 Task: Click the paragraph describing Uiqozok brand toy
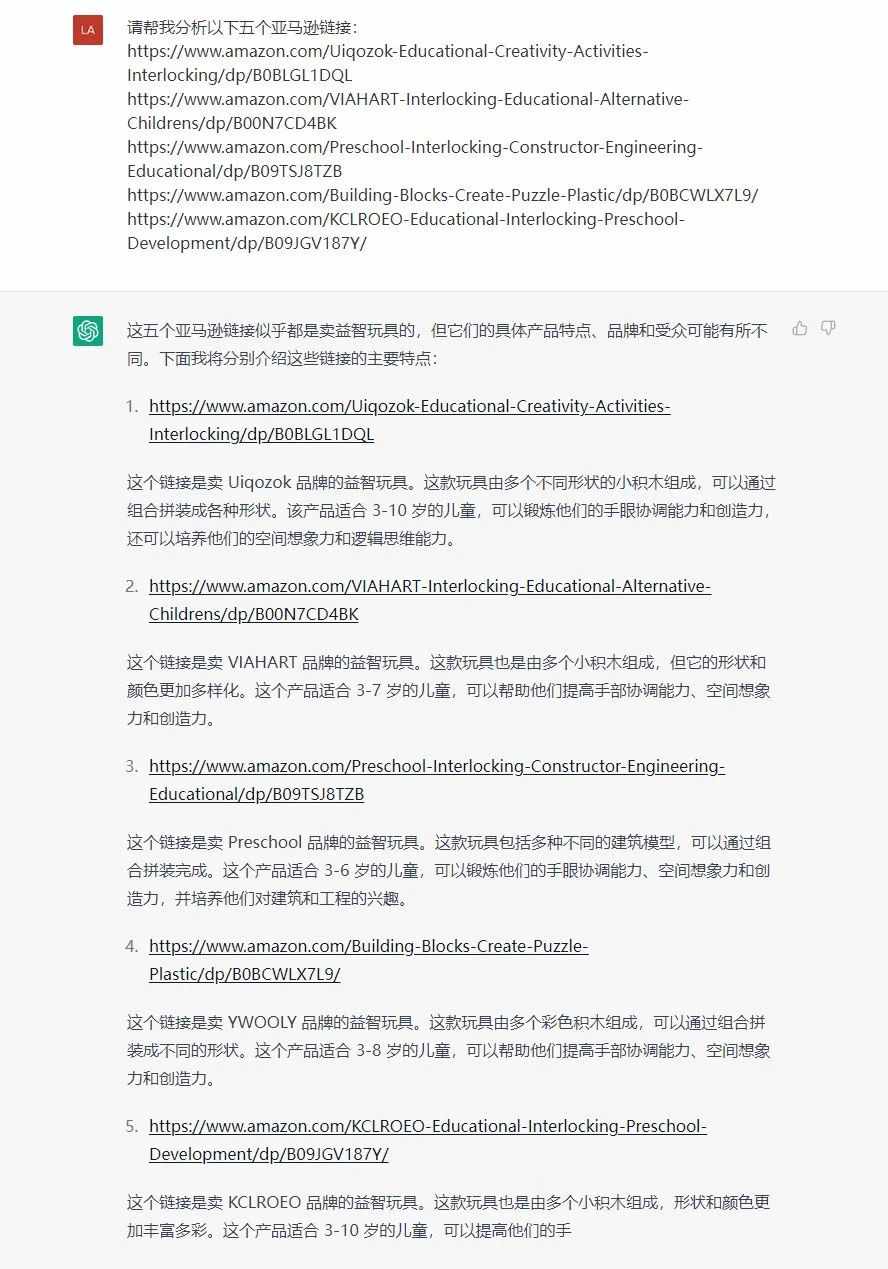point(451,510)
